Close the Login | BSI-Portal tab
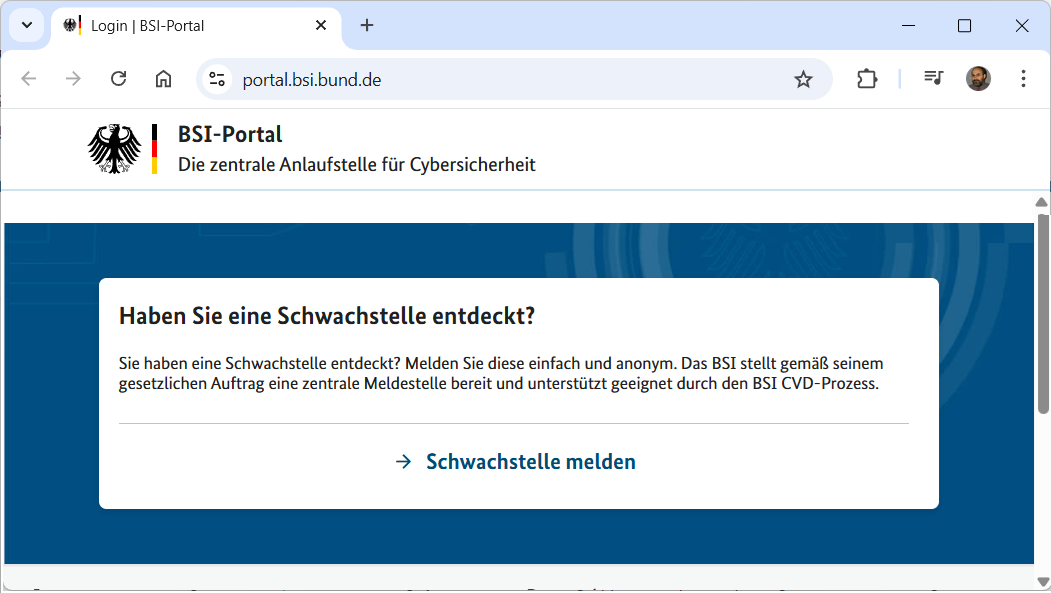 click(x=321, y=26)
